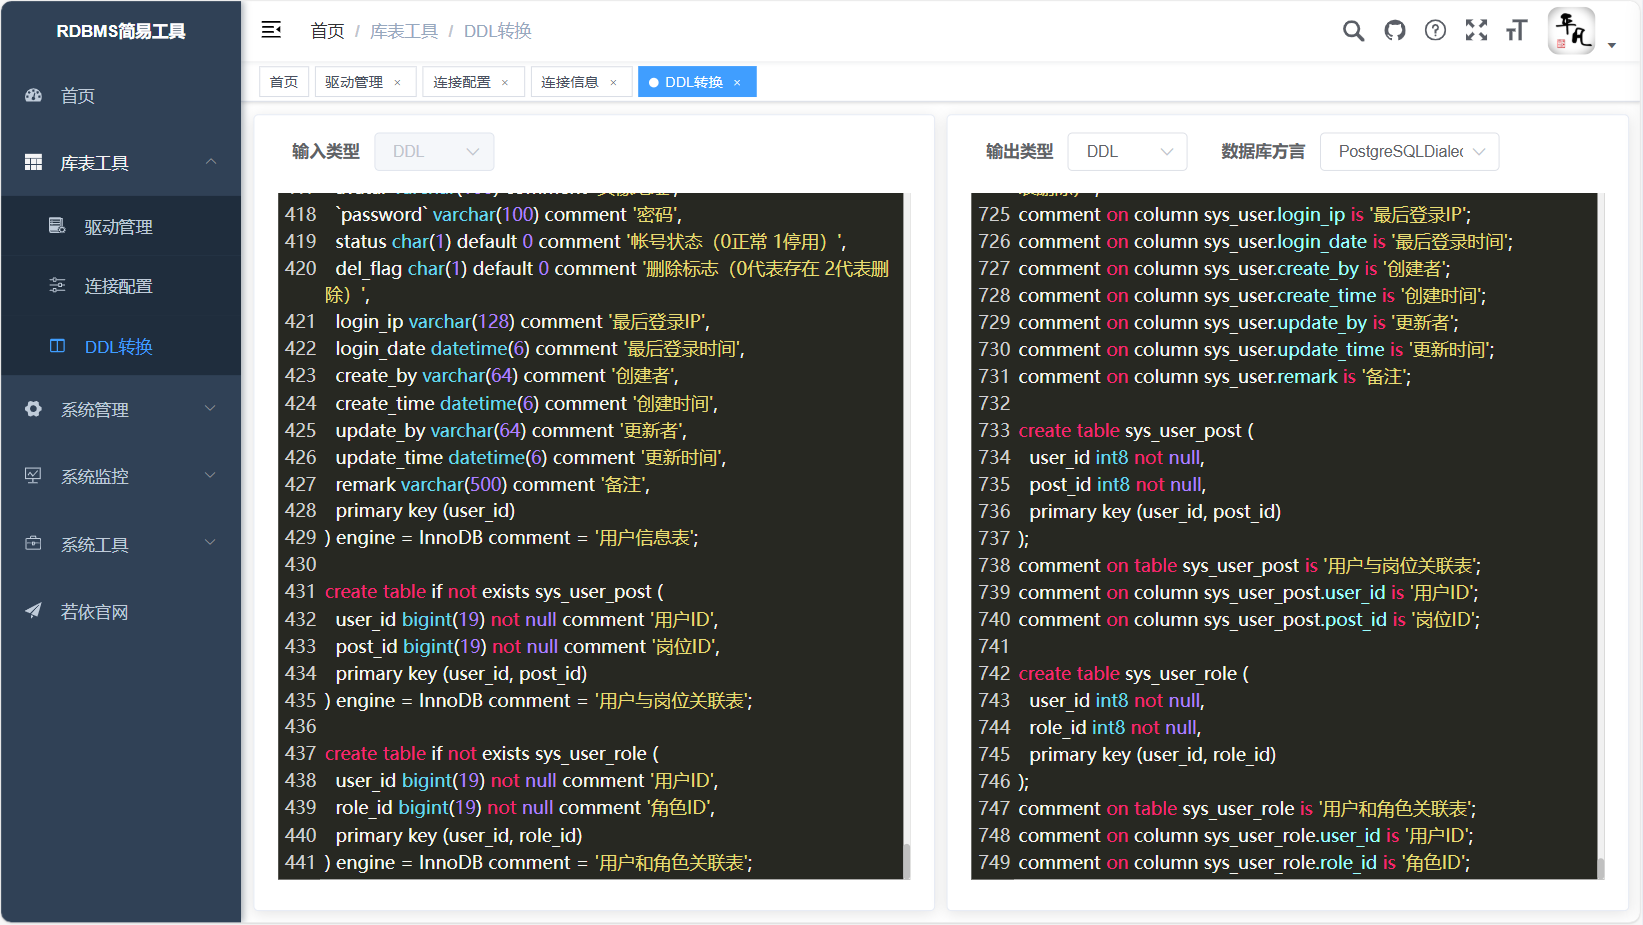Viewport: 1643px width, 925px height.
Task: Open the help question mark icon
Action: point(1435,31)
